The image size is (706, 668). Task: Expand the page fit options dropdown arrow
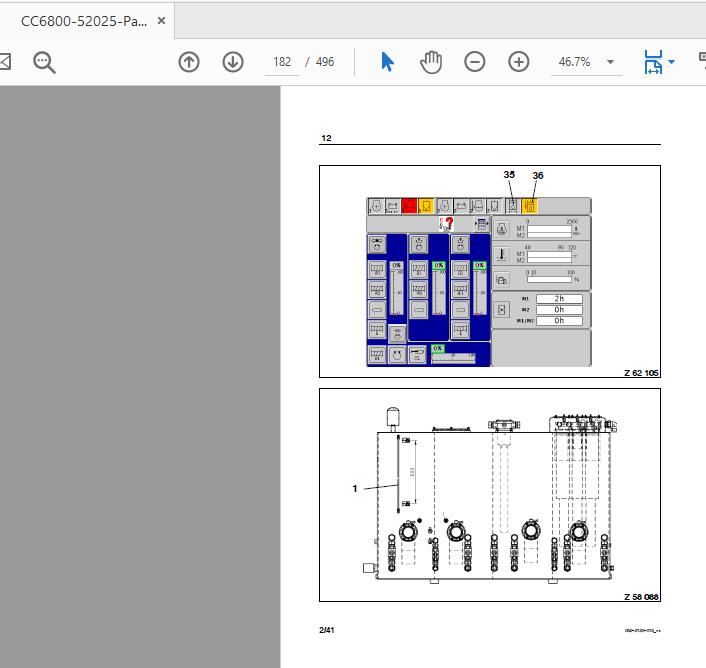[x=671, y=62]
